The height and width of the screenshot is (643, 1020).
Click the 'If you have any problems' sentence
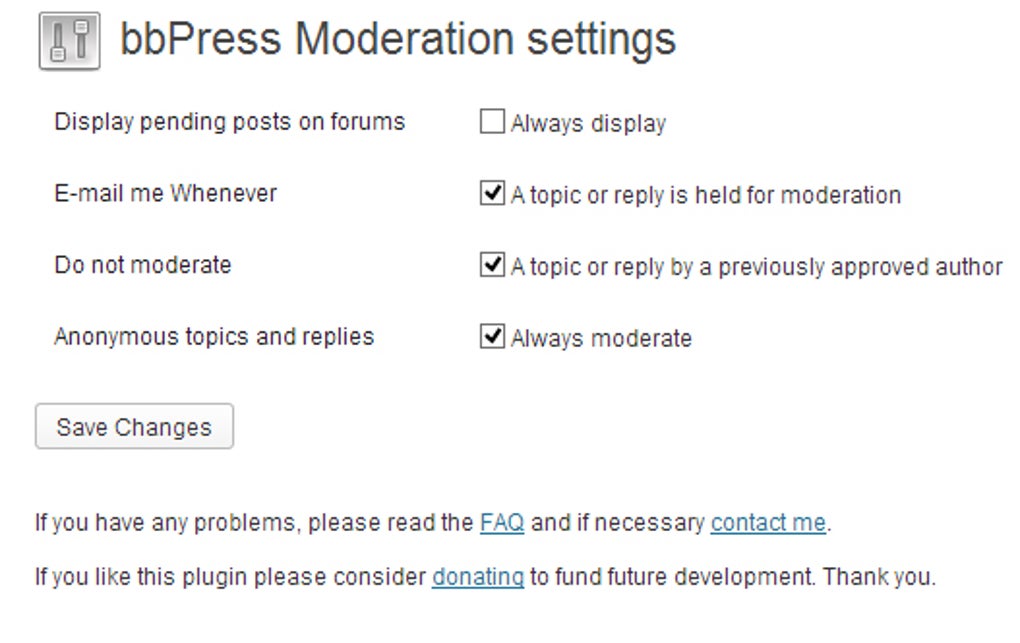coord(250,522)
